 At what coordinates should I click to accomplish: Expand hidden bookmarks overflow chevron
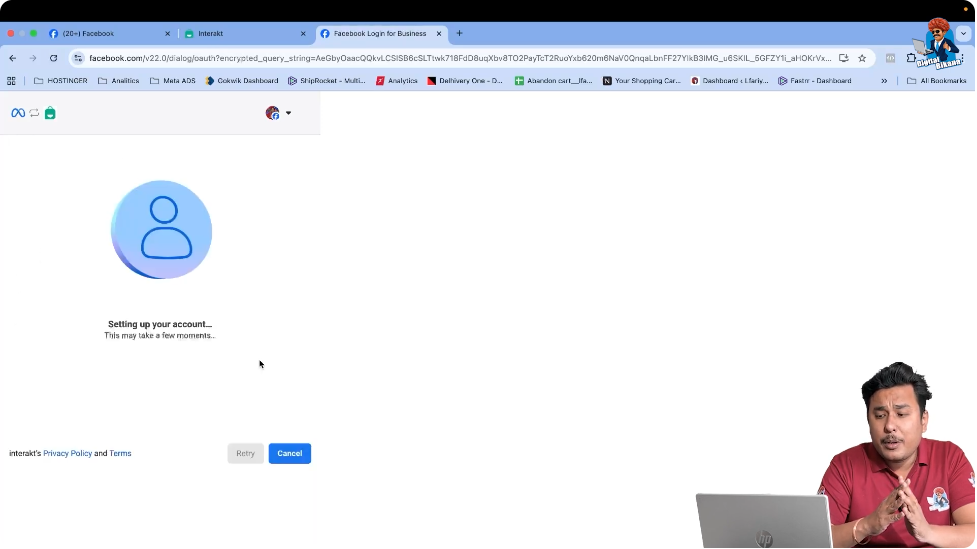(884, 80)
